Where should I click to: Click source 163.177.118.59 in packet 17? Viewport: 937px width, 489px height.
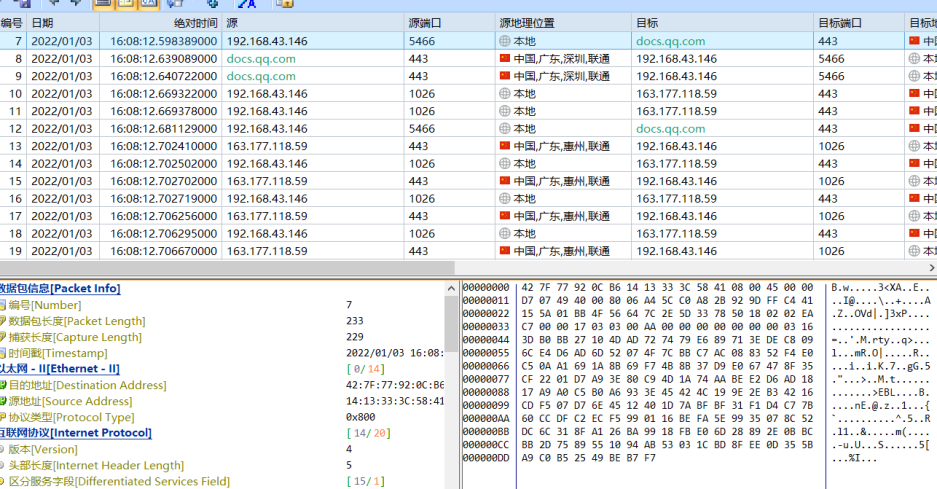pos(267,216)
